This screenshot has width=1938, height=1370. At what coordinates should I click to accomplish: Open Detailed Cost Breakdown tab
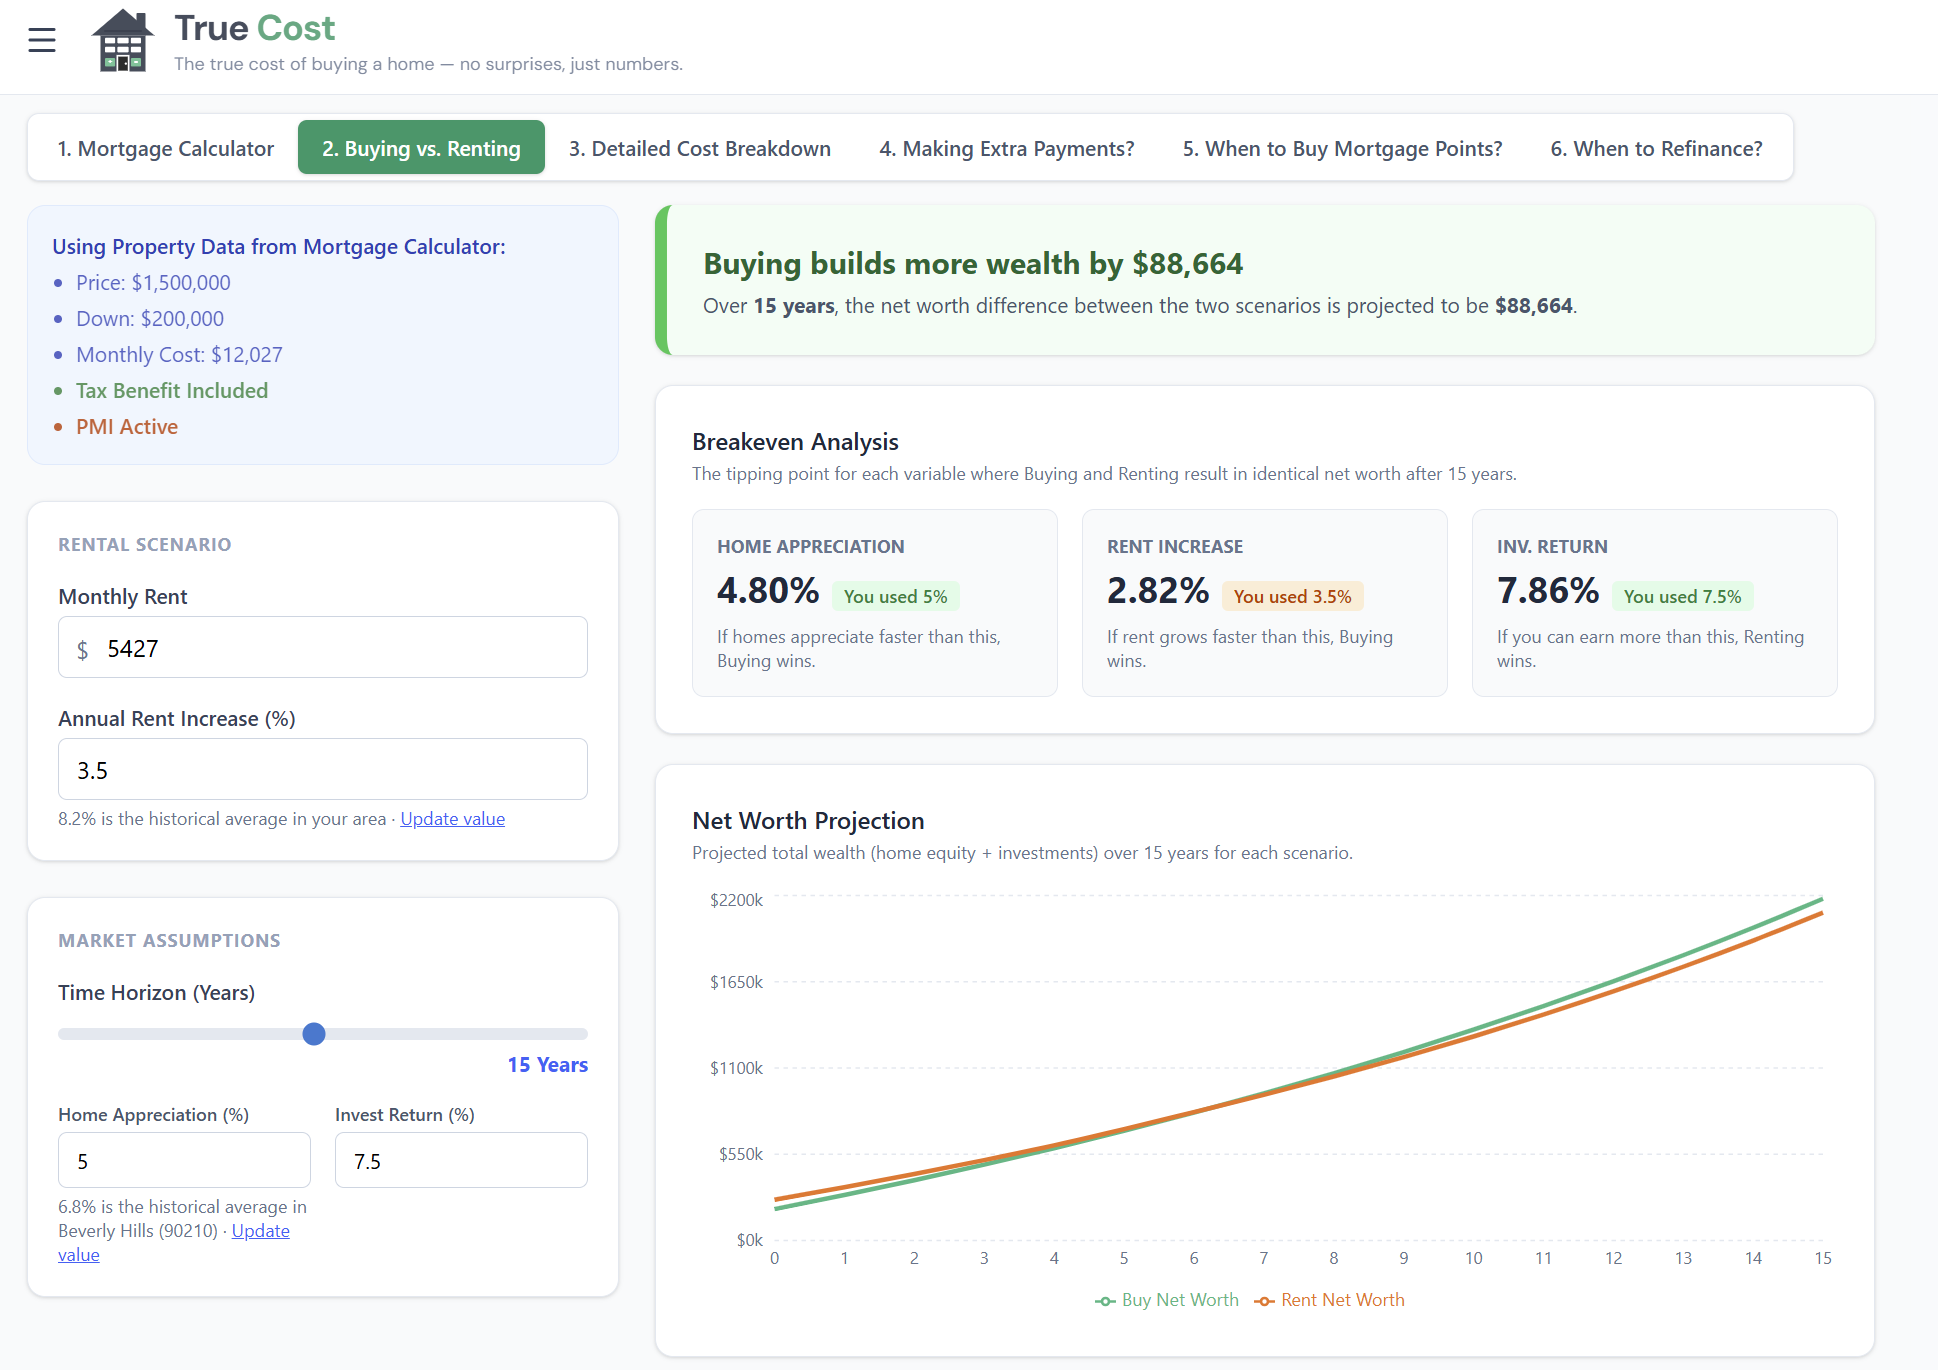[699, 148]
